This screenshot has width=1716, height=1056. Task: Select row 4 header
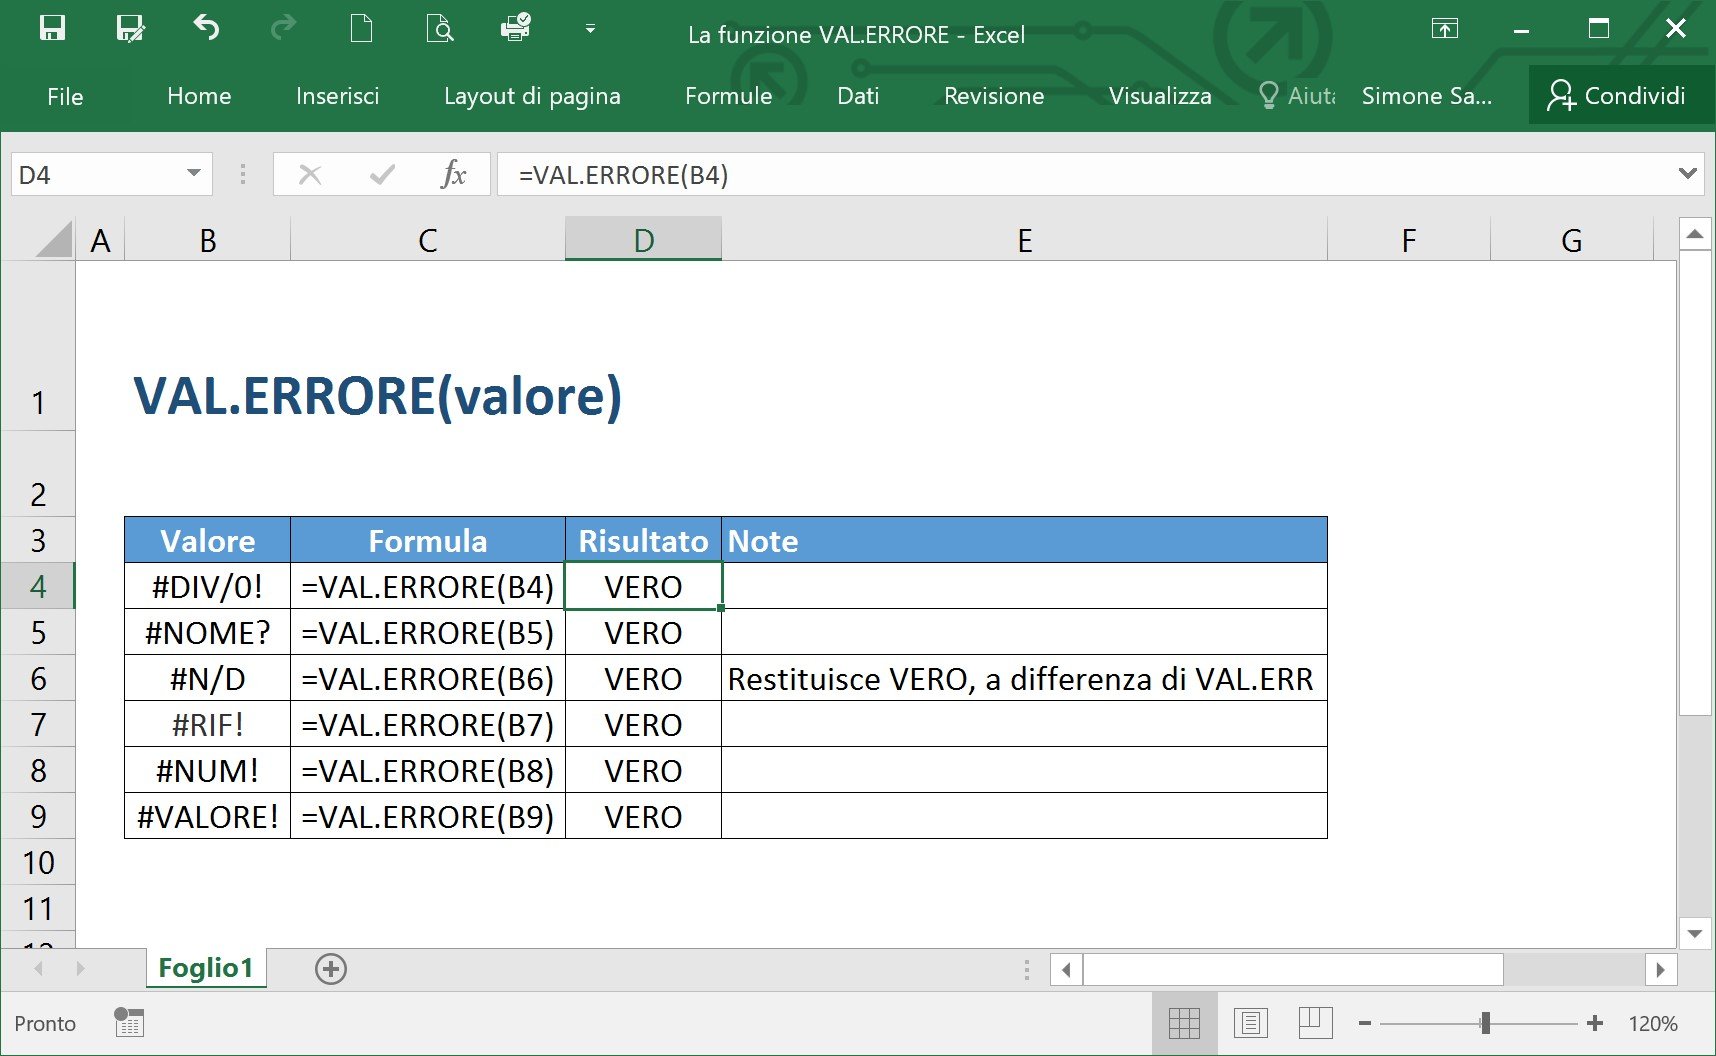click(38, 586)
